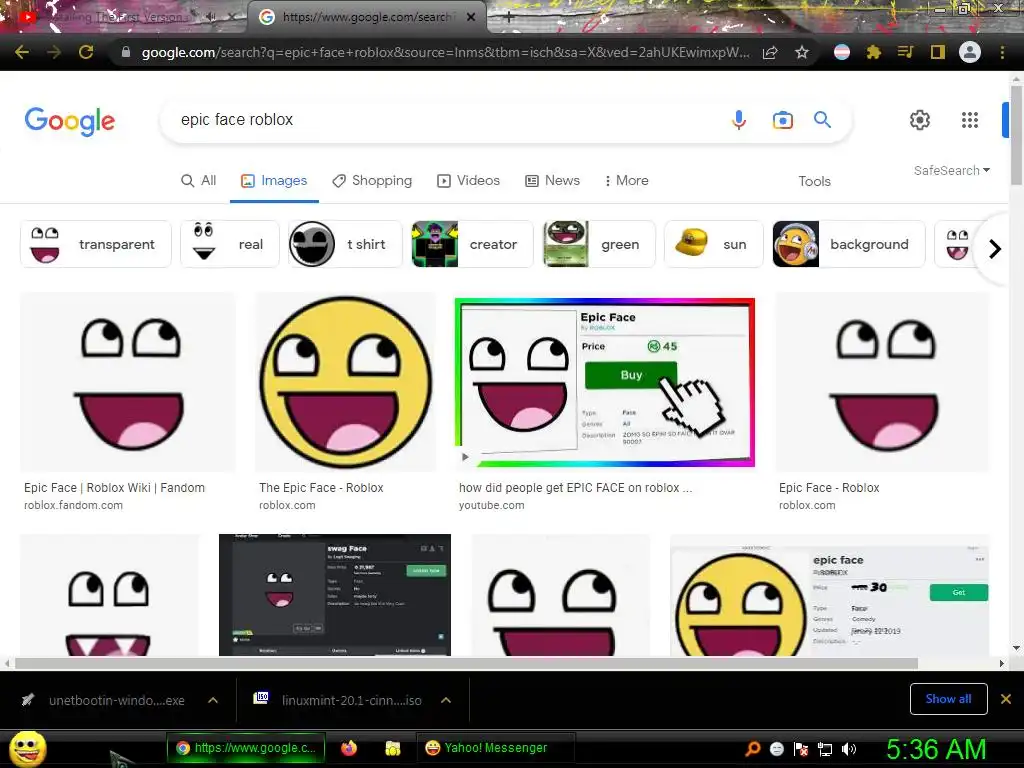Open Epic Face Roblox Wiki Fandom link

coord(114,488)
